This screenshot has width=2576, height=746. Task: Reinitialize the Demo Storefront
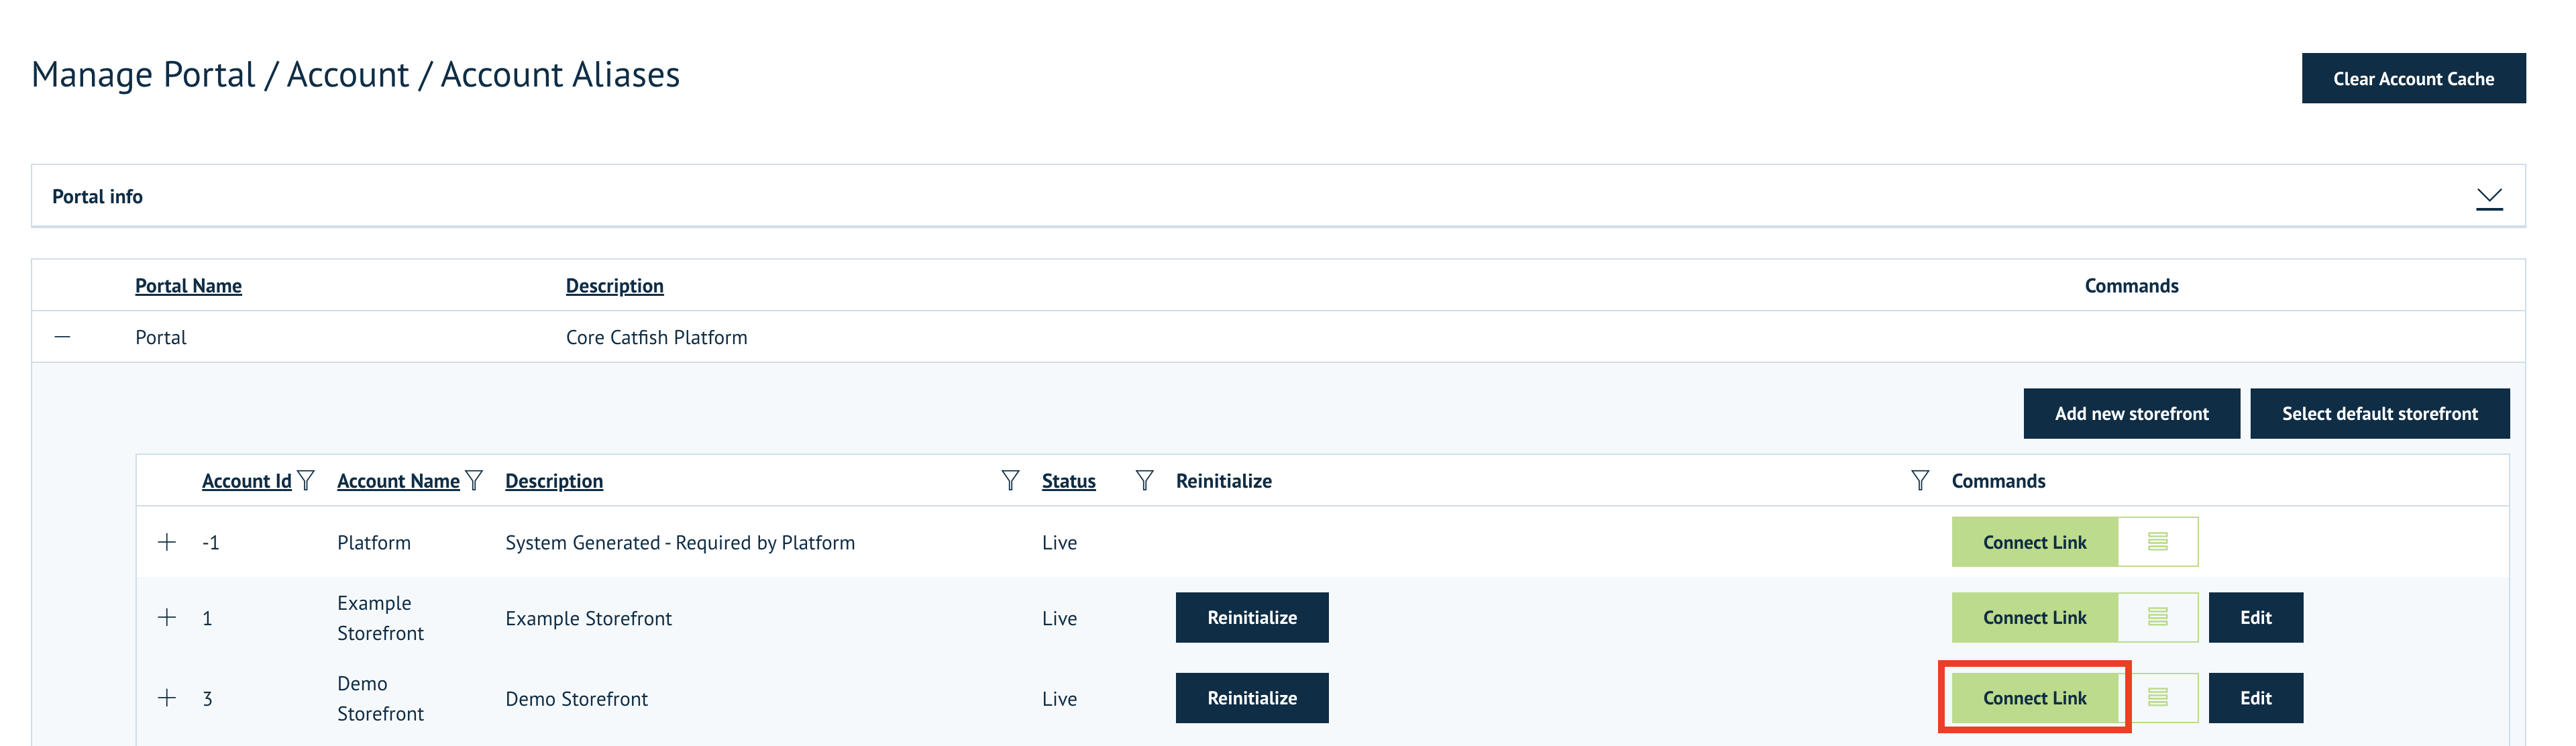[1251, 698]
